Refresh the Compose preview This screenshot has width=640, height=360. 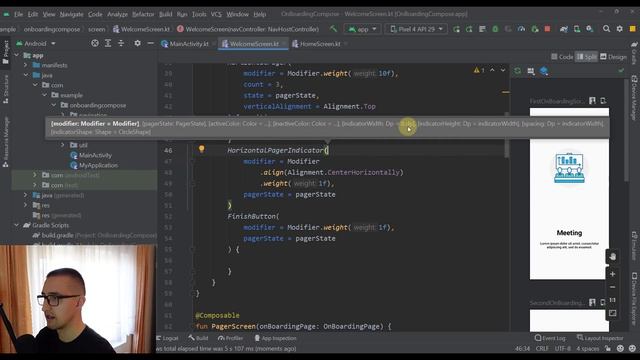pyautogui.click(x=518, y=71)
